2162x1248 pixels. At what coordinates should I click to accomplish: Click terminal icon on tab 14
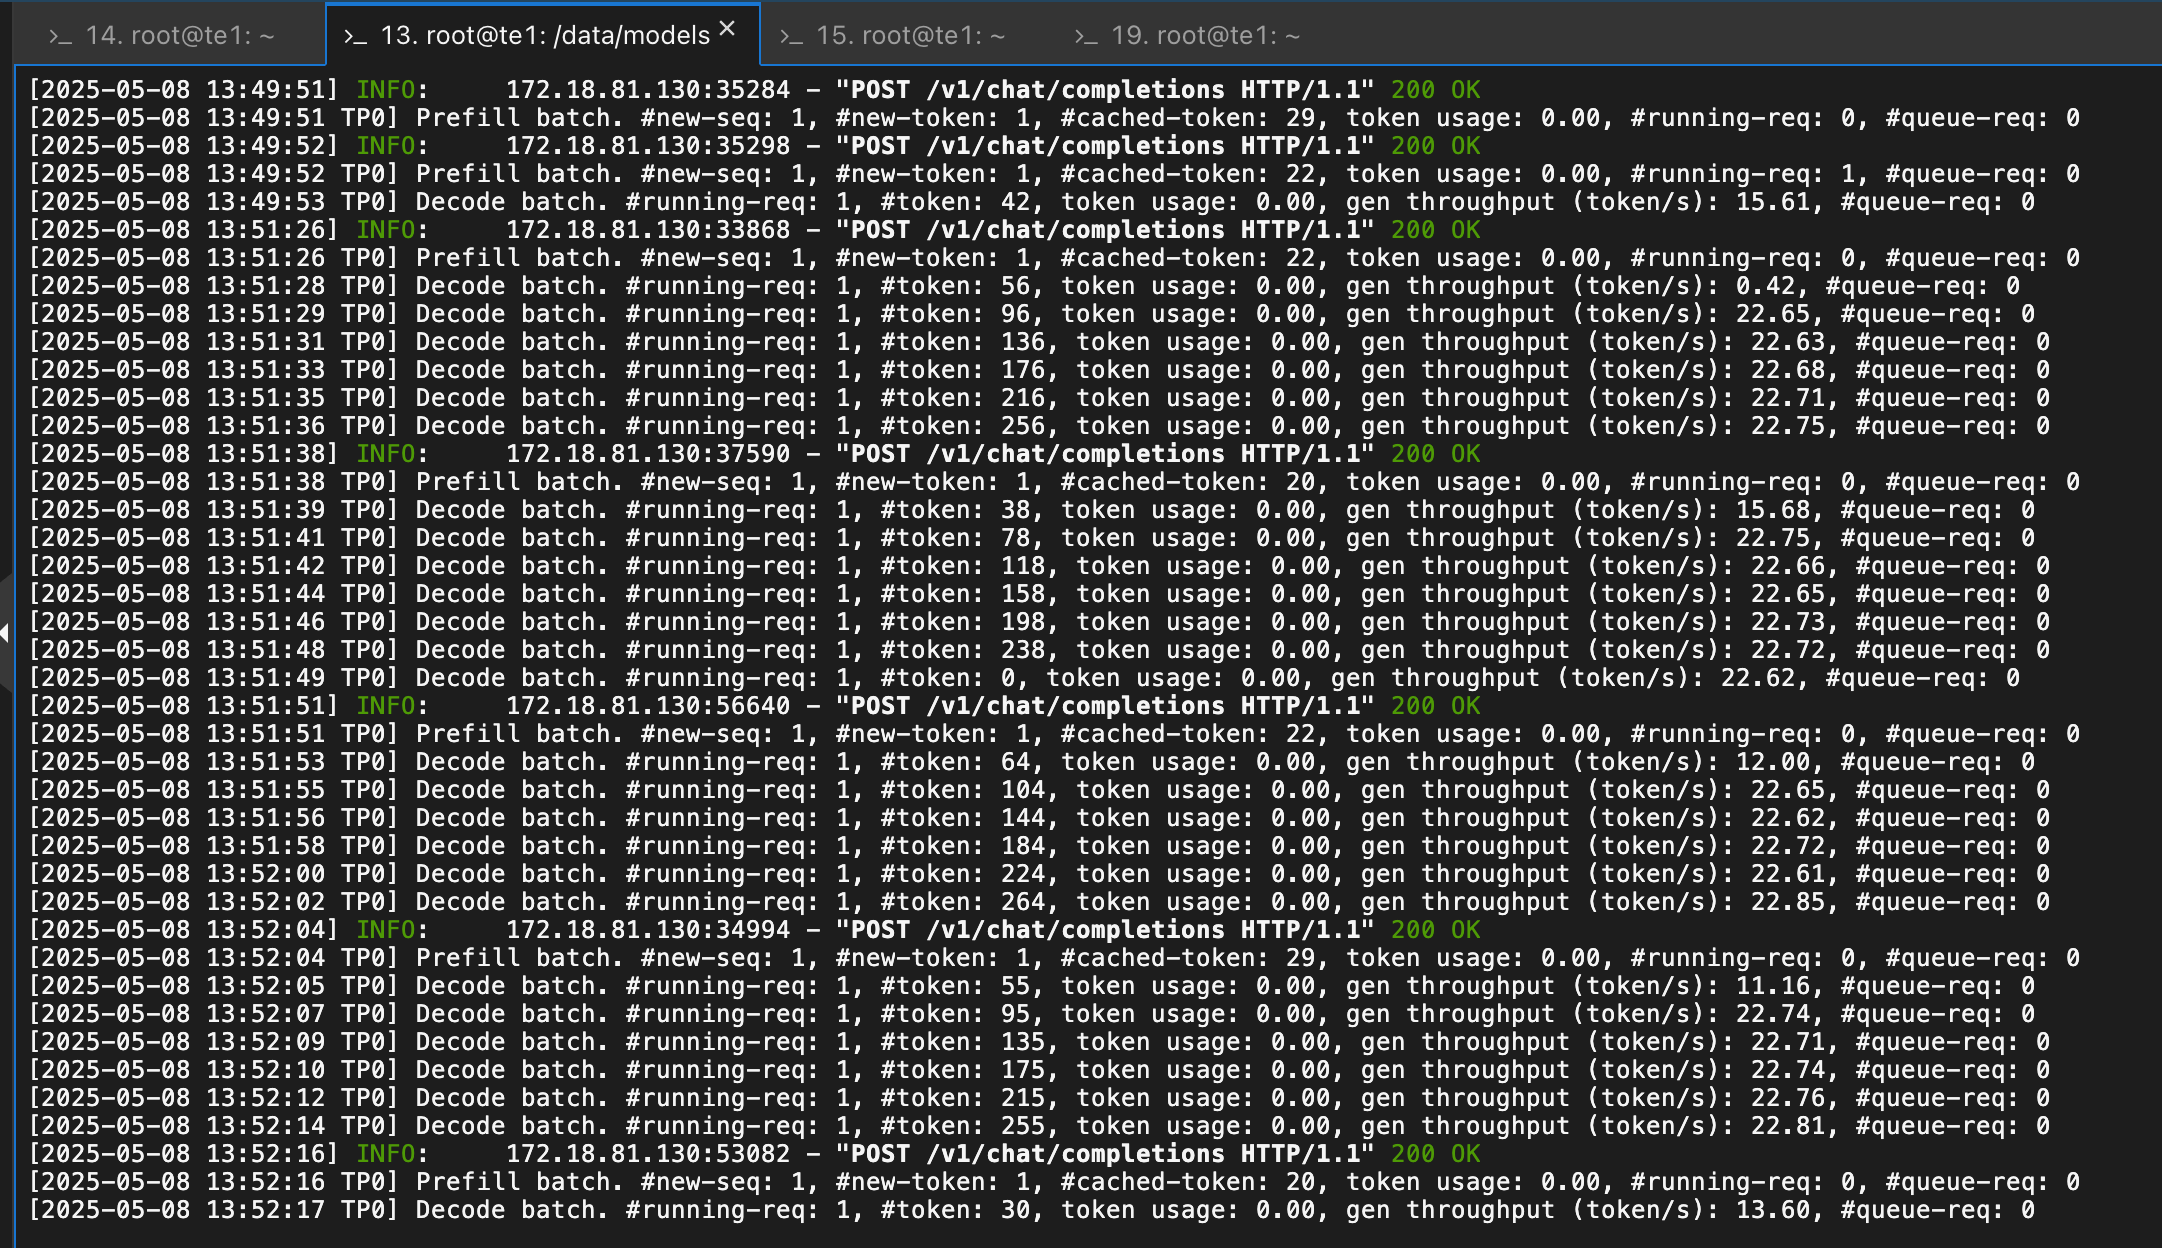click(60, 37)
